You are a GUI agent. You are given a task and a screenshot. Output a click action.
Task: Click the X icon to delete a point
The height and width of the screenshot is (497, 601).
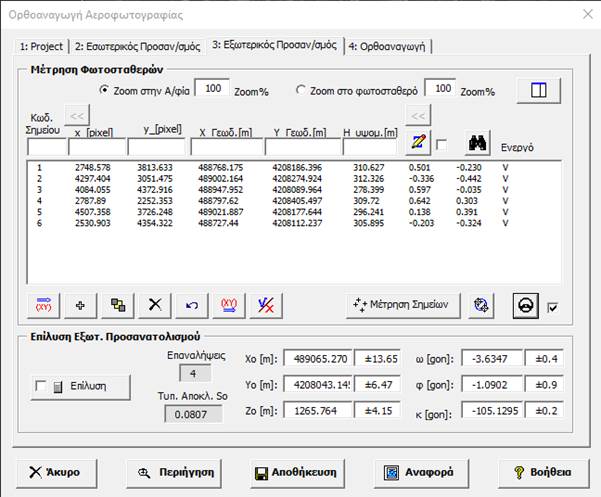[x=154, y=304]
